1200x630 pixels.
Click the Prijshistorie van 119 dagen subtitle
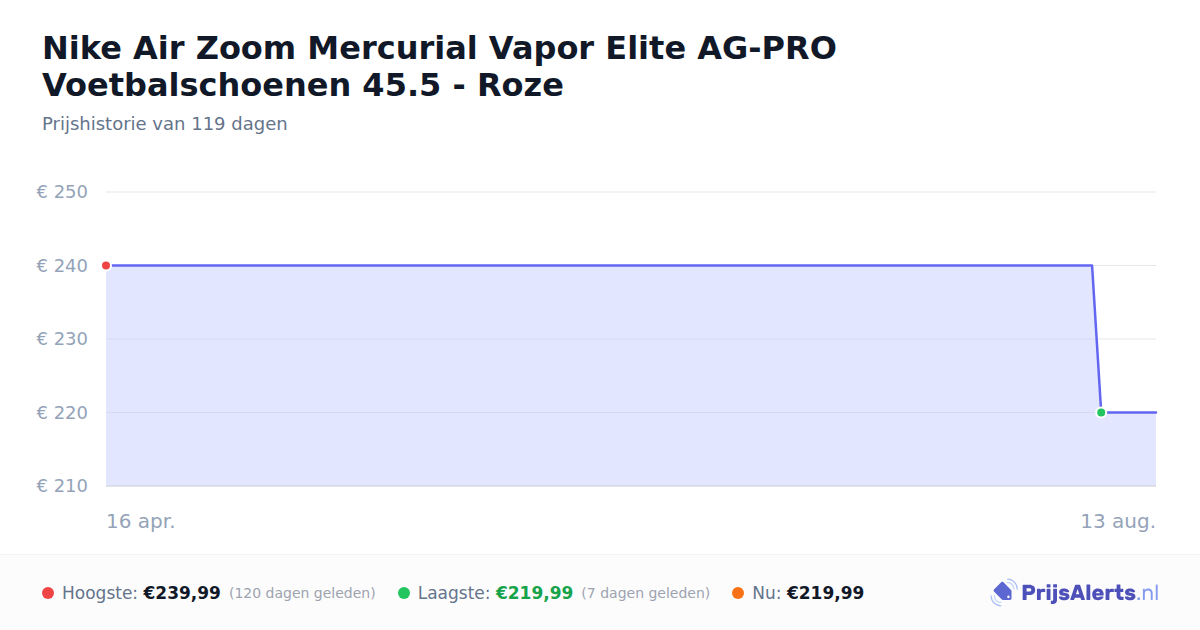click(165, 124)
